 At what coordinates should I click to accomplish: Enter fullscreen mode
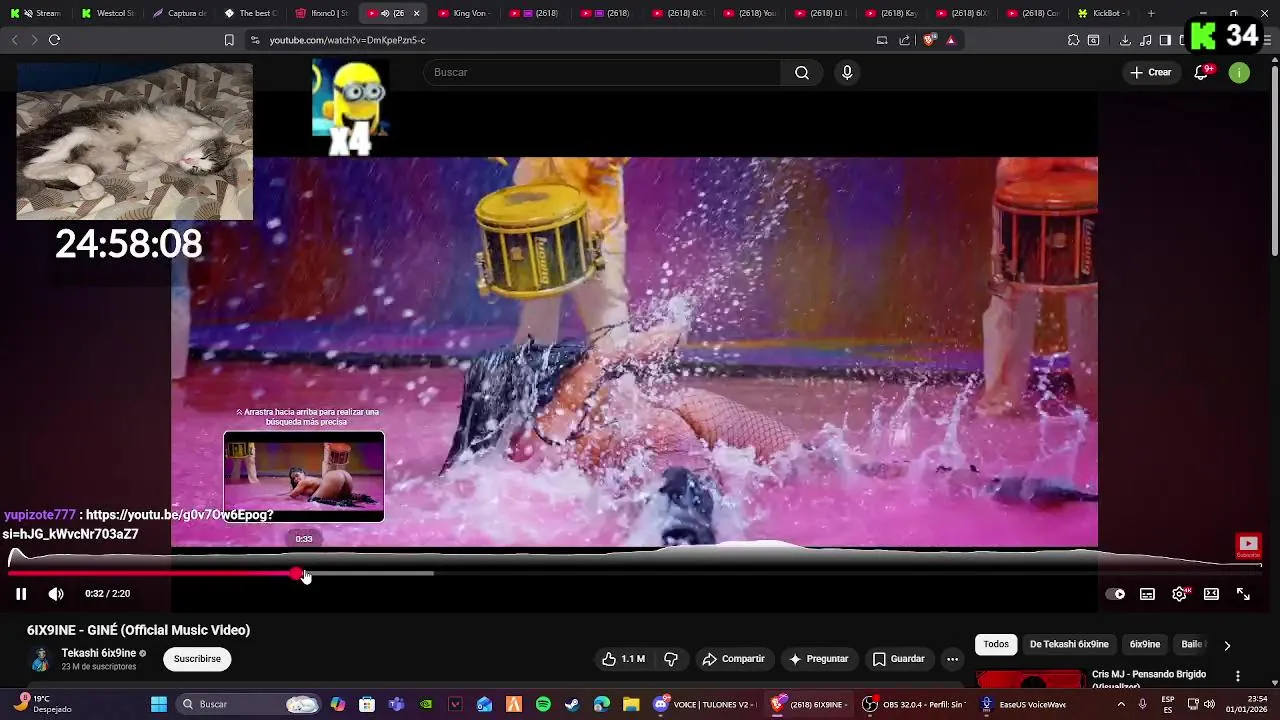(1243, 594)
